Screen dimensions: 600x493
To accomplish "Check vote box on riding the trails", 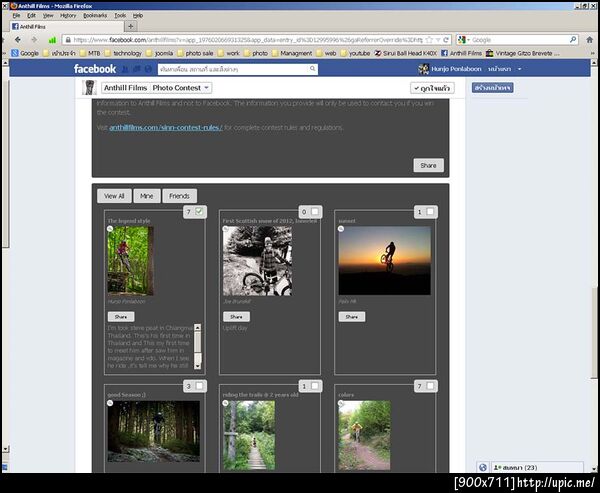I will (x=315, y=386).
